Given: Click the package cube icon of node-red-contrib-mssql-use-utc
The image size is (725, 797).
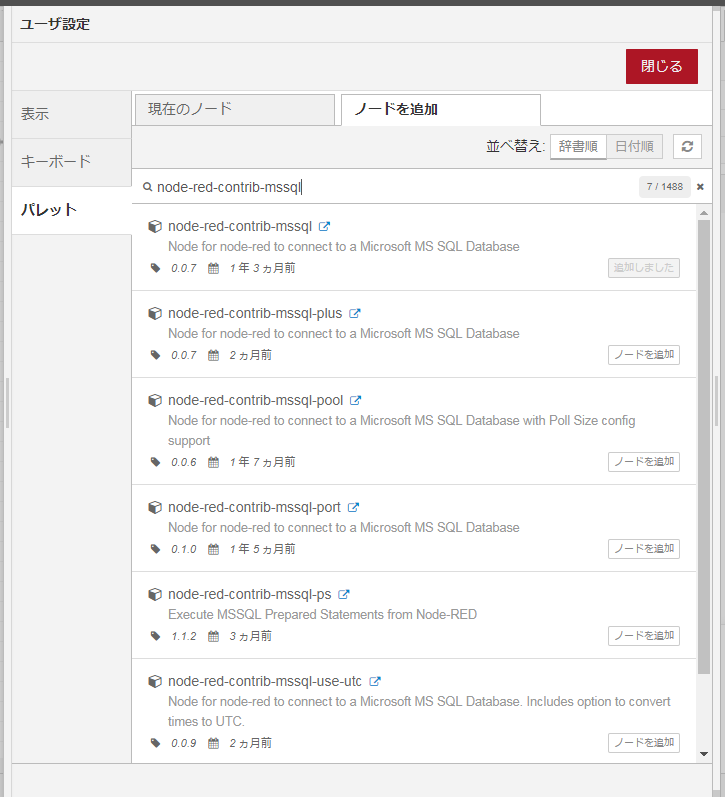Looking at the screenshot, I should [x=155, y=681].
